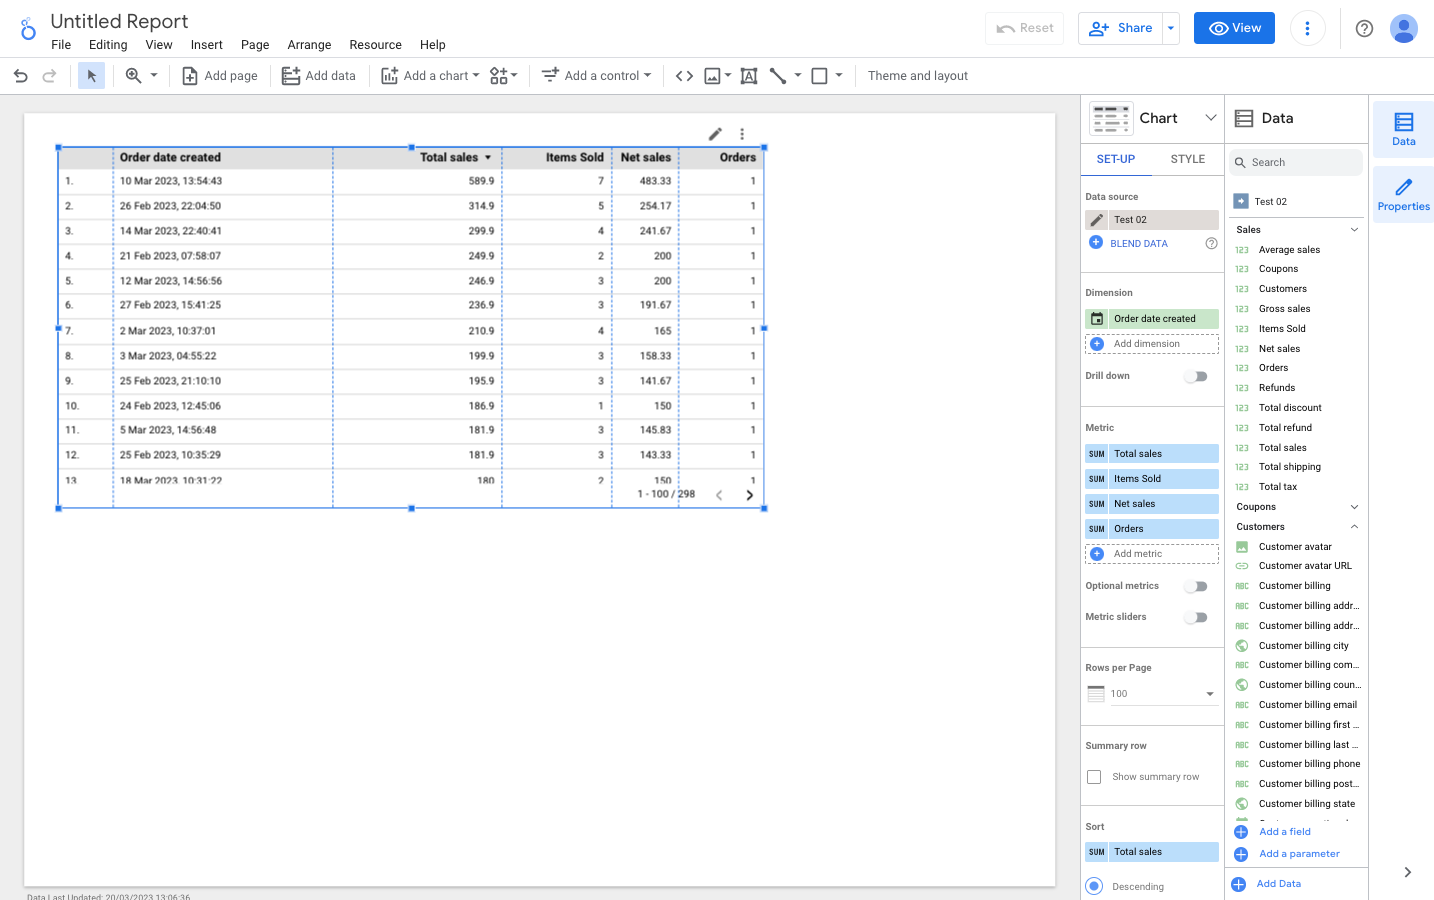
Task: Click the undo arrow icon
Action: click(x=20, y=76)
